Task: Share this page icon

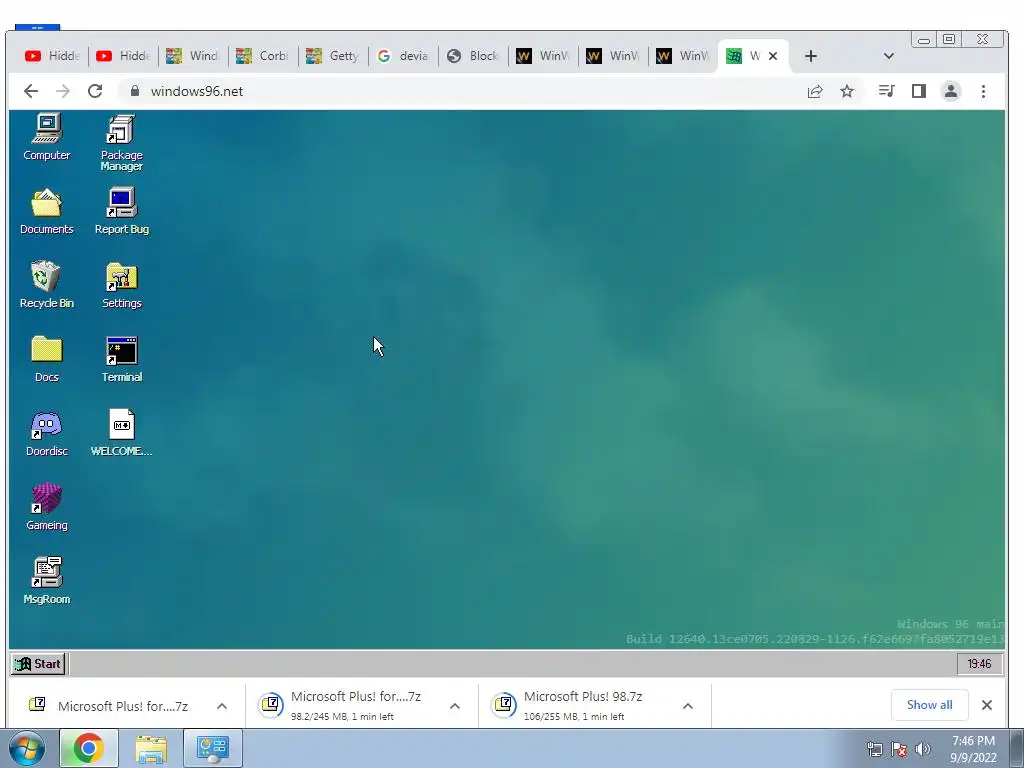Action: click(814, 91)
